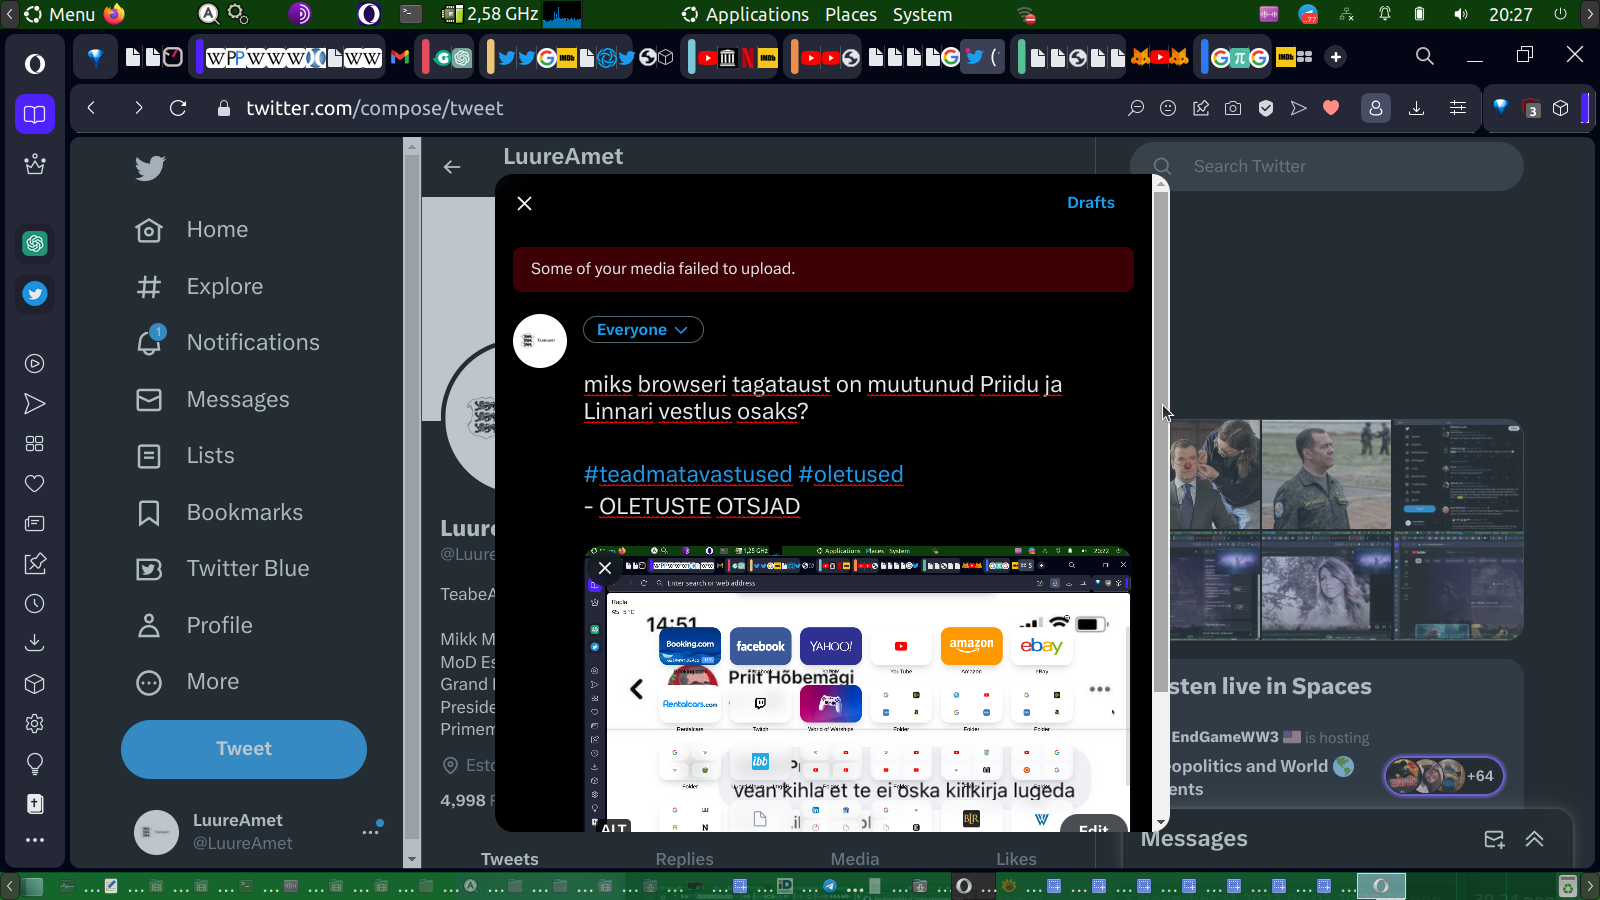This screenshot has height=900, width=1600.
Task: Open the System menu in top panel
Action: (x=922, y=15)
